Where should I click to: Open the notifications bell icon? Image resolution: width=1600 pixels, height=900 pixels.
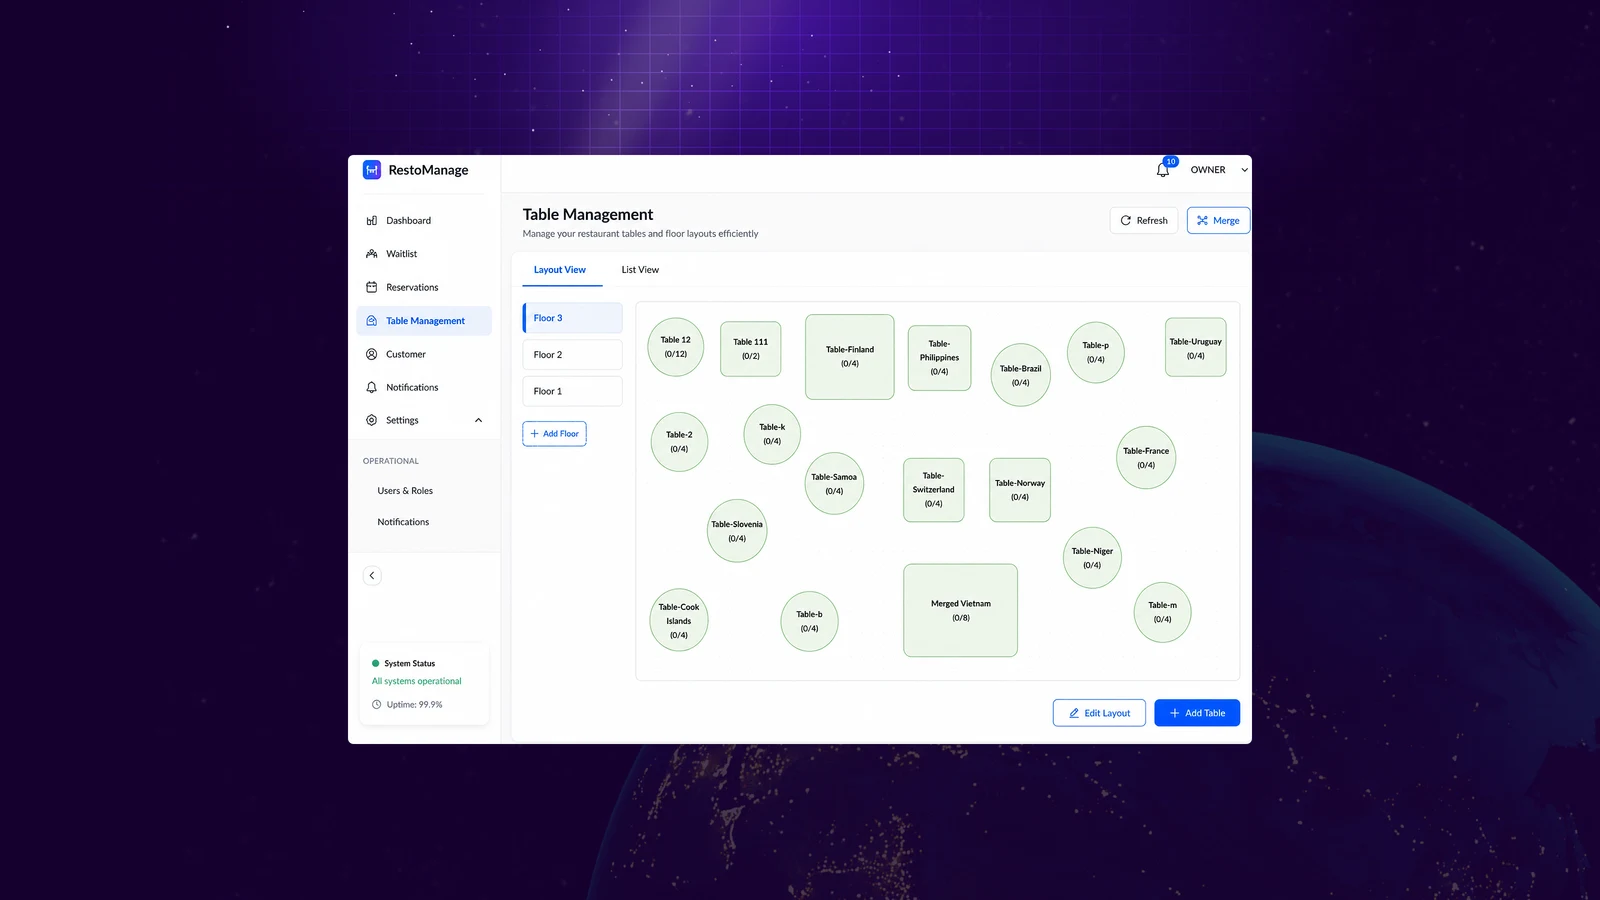pyautogui.click(x=1163, y=170)
